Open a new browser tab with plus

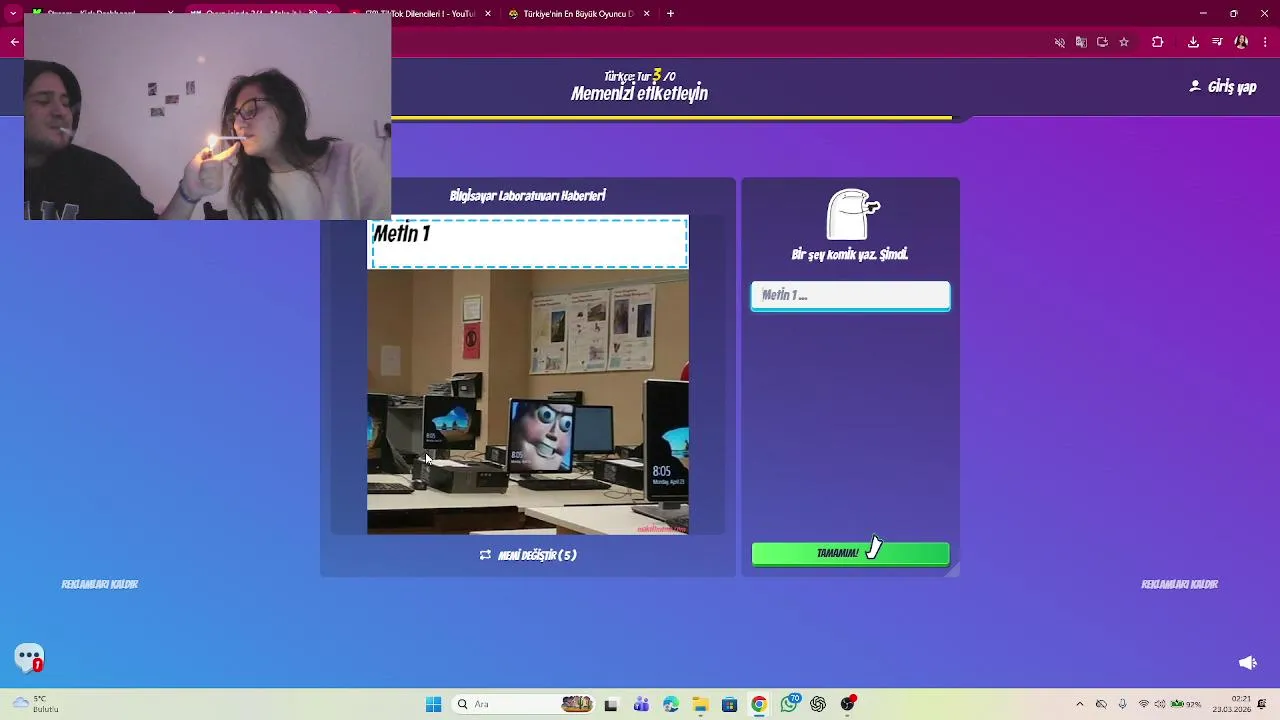tap(670, 14)
